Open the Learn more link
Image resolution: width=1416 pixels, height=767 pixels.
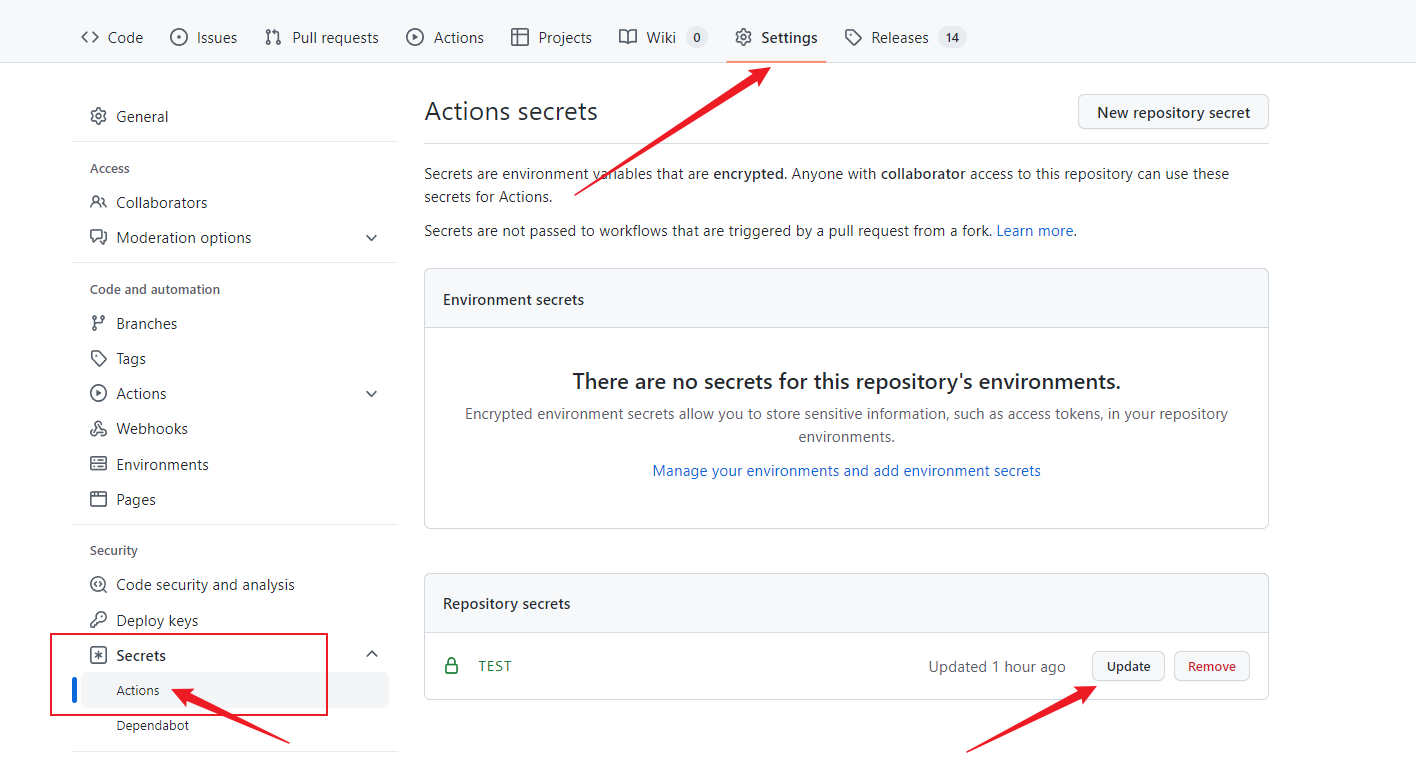[1034, 231]
